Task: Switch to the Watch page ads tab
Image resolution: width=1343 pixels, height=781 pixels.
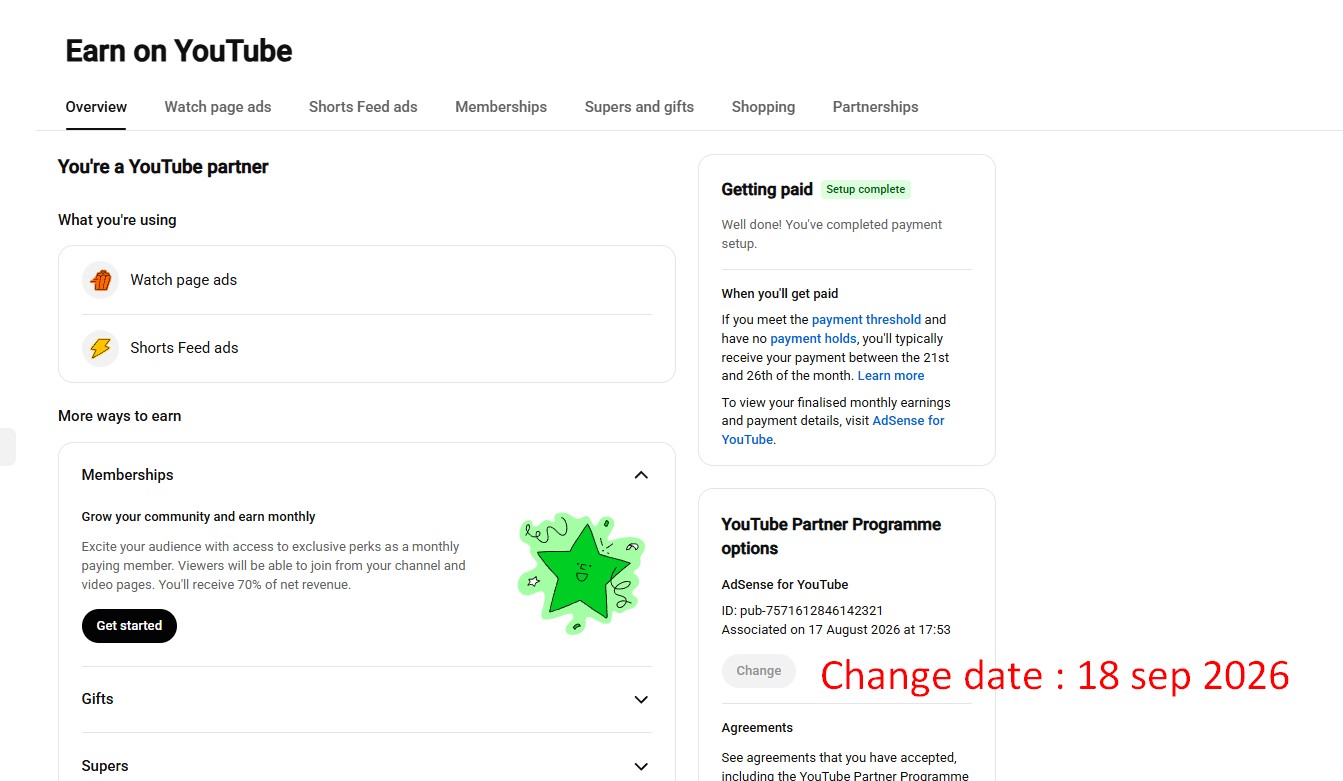Action: point(218,107)
